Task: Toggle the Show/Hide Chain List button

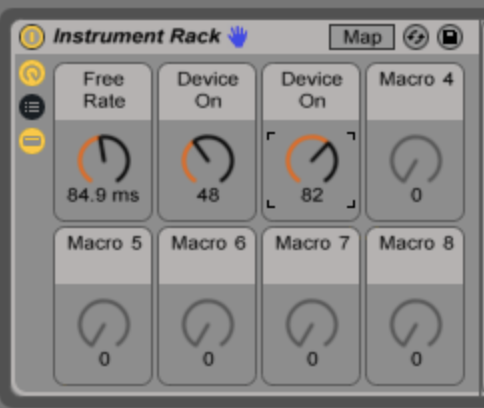Action: click(x=32, y=107)
